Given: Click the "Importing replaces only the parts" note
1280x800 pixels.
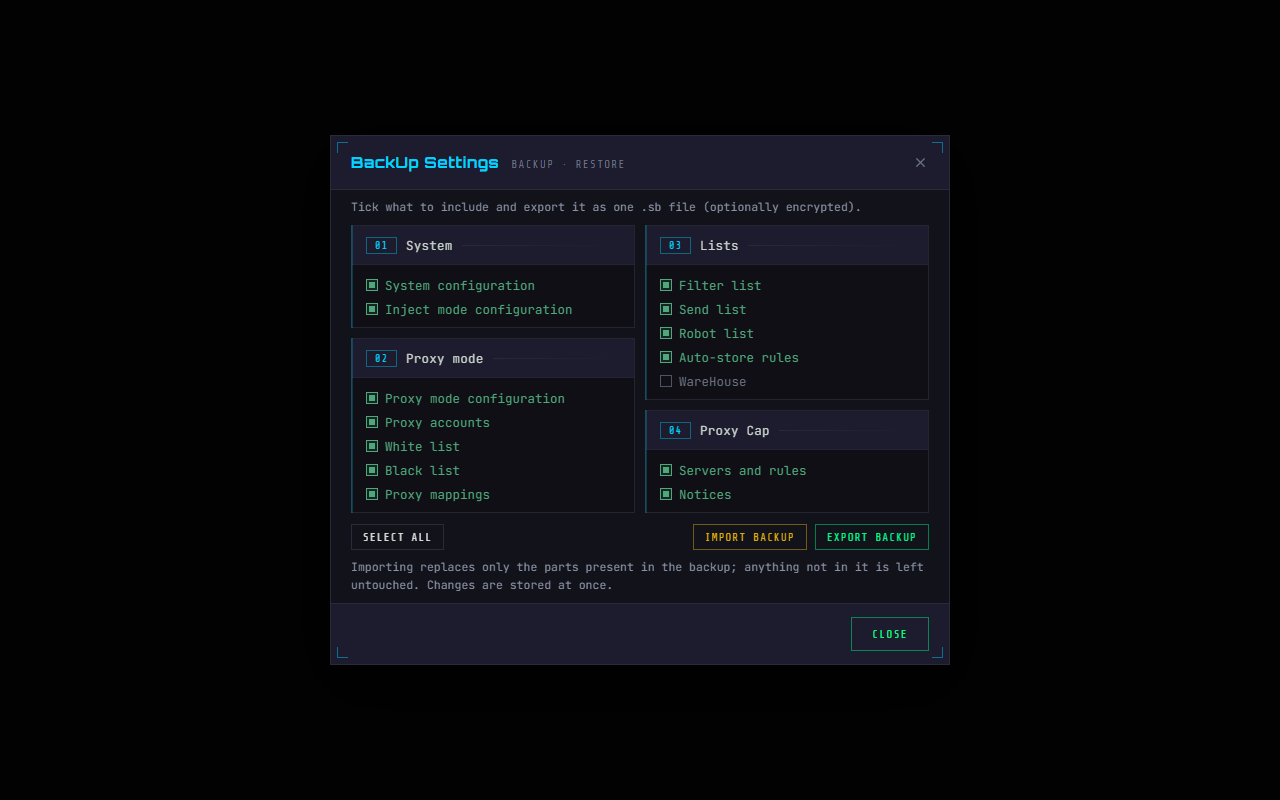Looking at the screenshot, I should (x=637, y=576).
